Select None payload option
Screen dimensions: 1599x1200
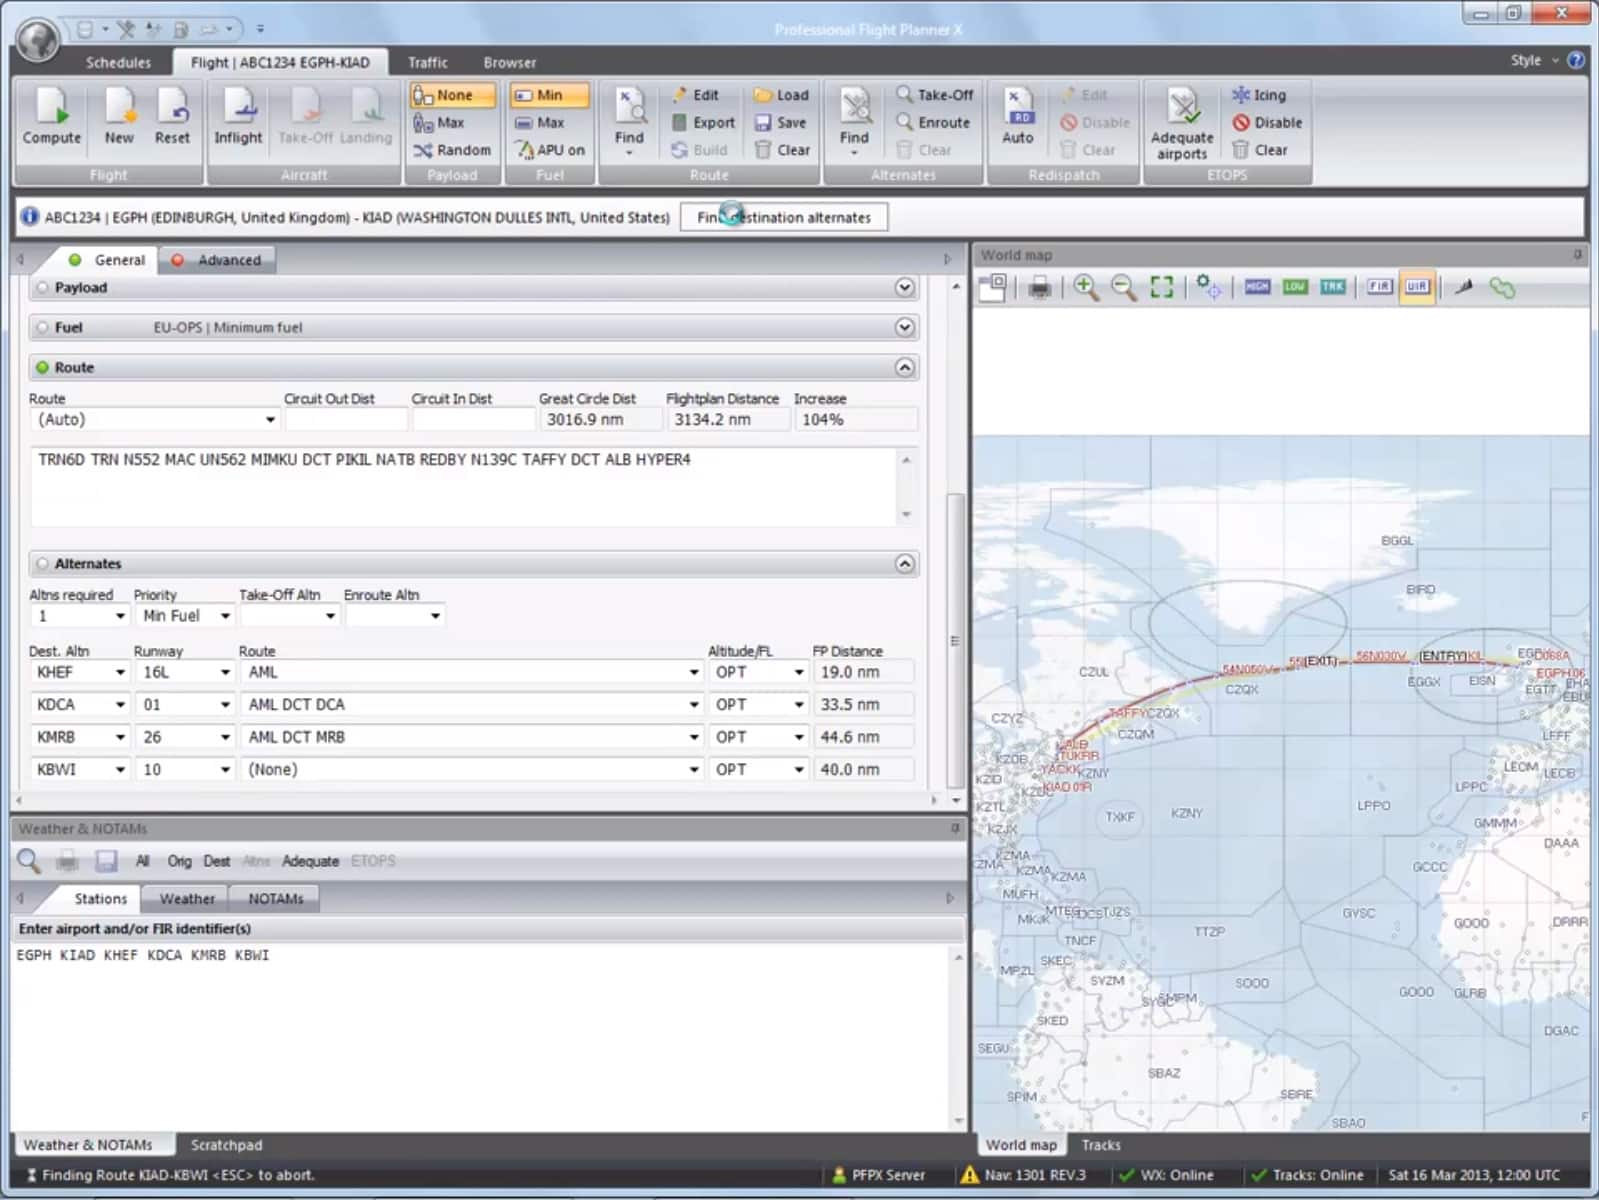(452, 95)
